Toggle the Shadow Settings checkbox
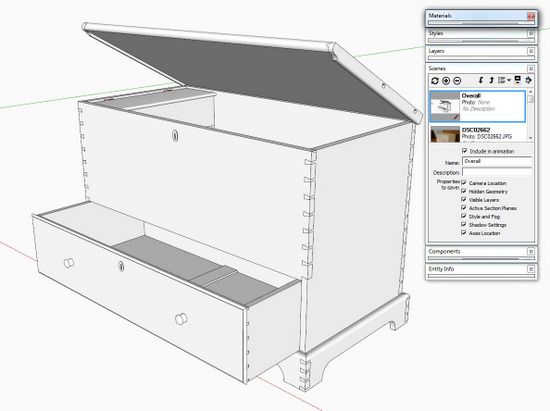The width and height of the screenshot is (550, 411). 464,224
